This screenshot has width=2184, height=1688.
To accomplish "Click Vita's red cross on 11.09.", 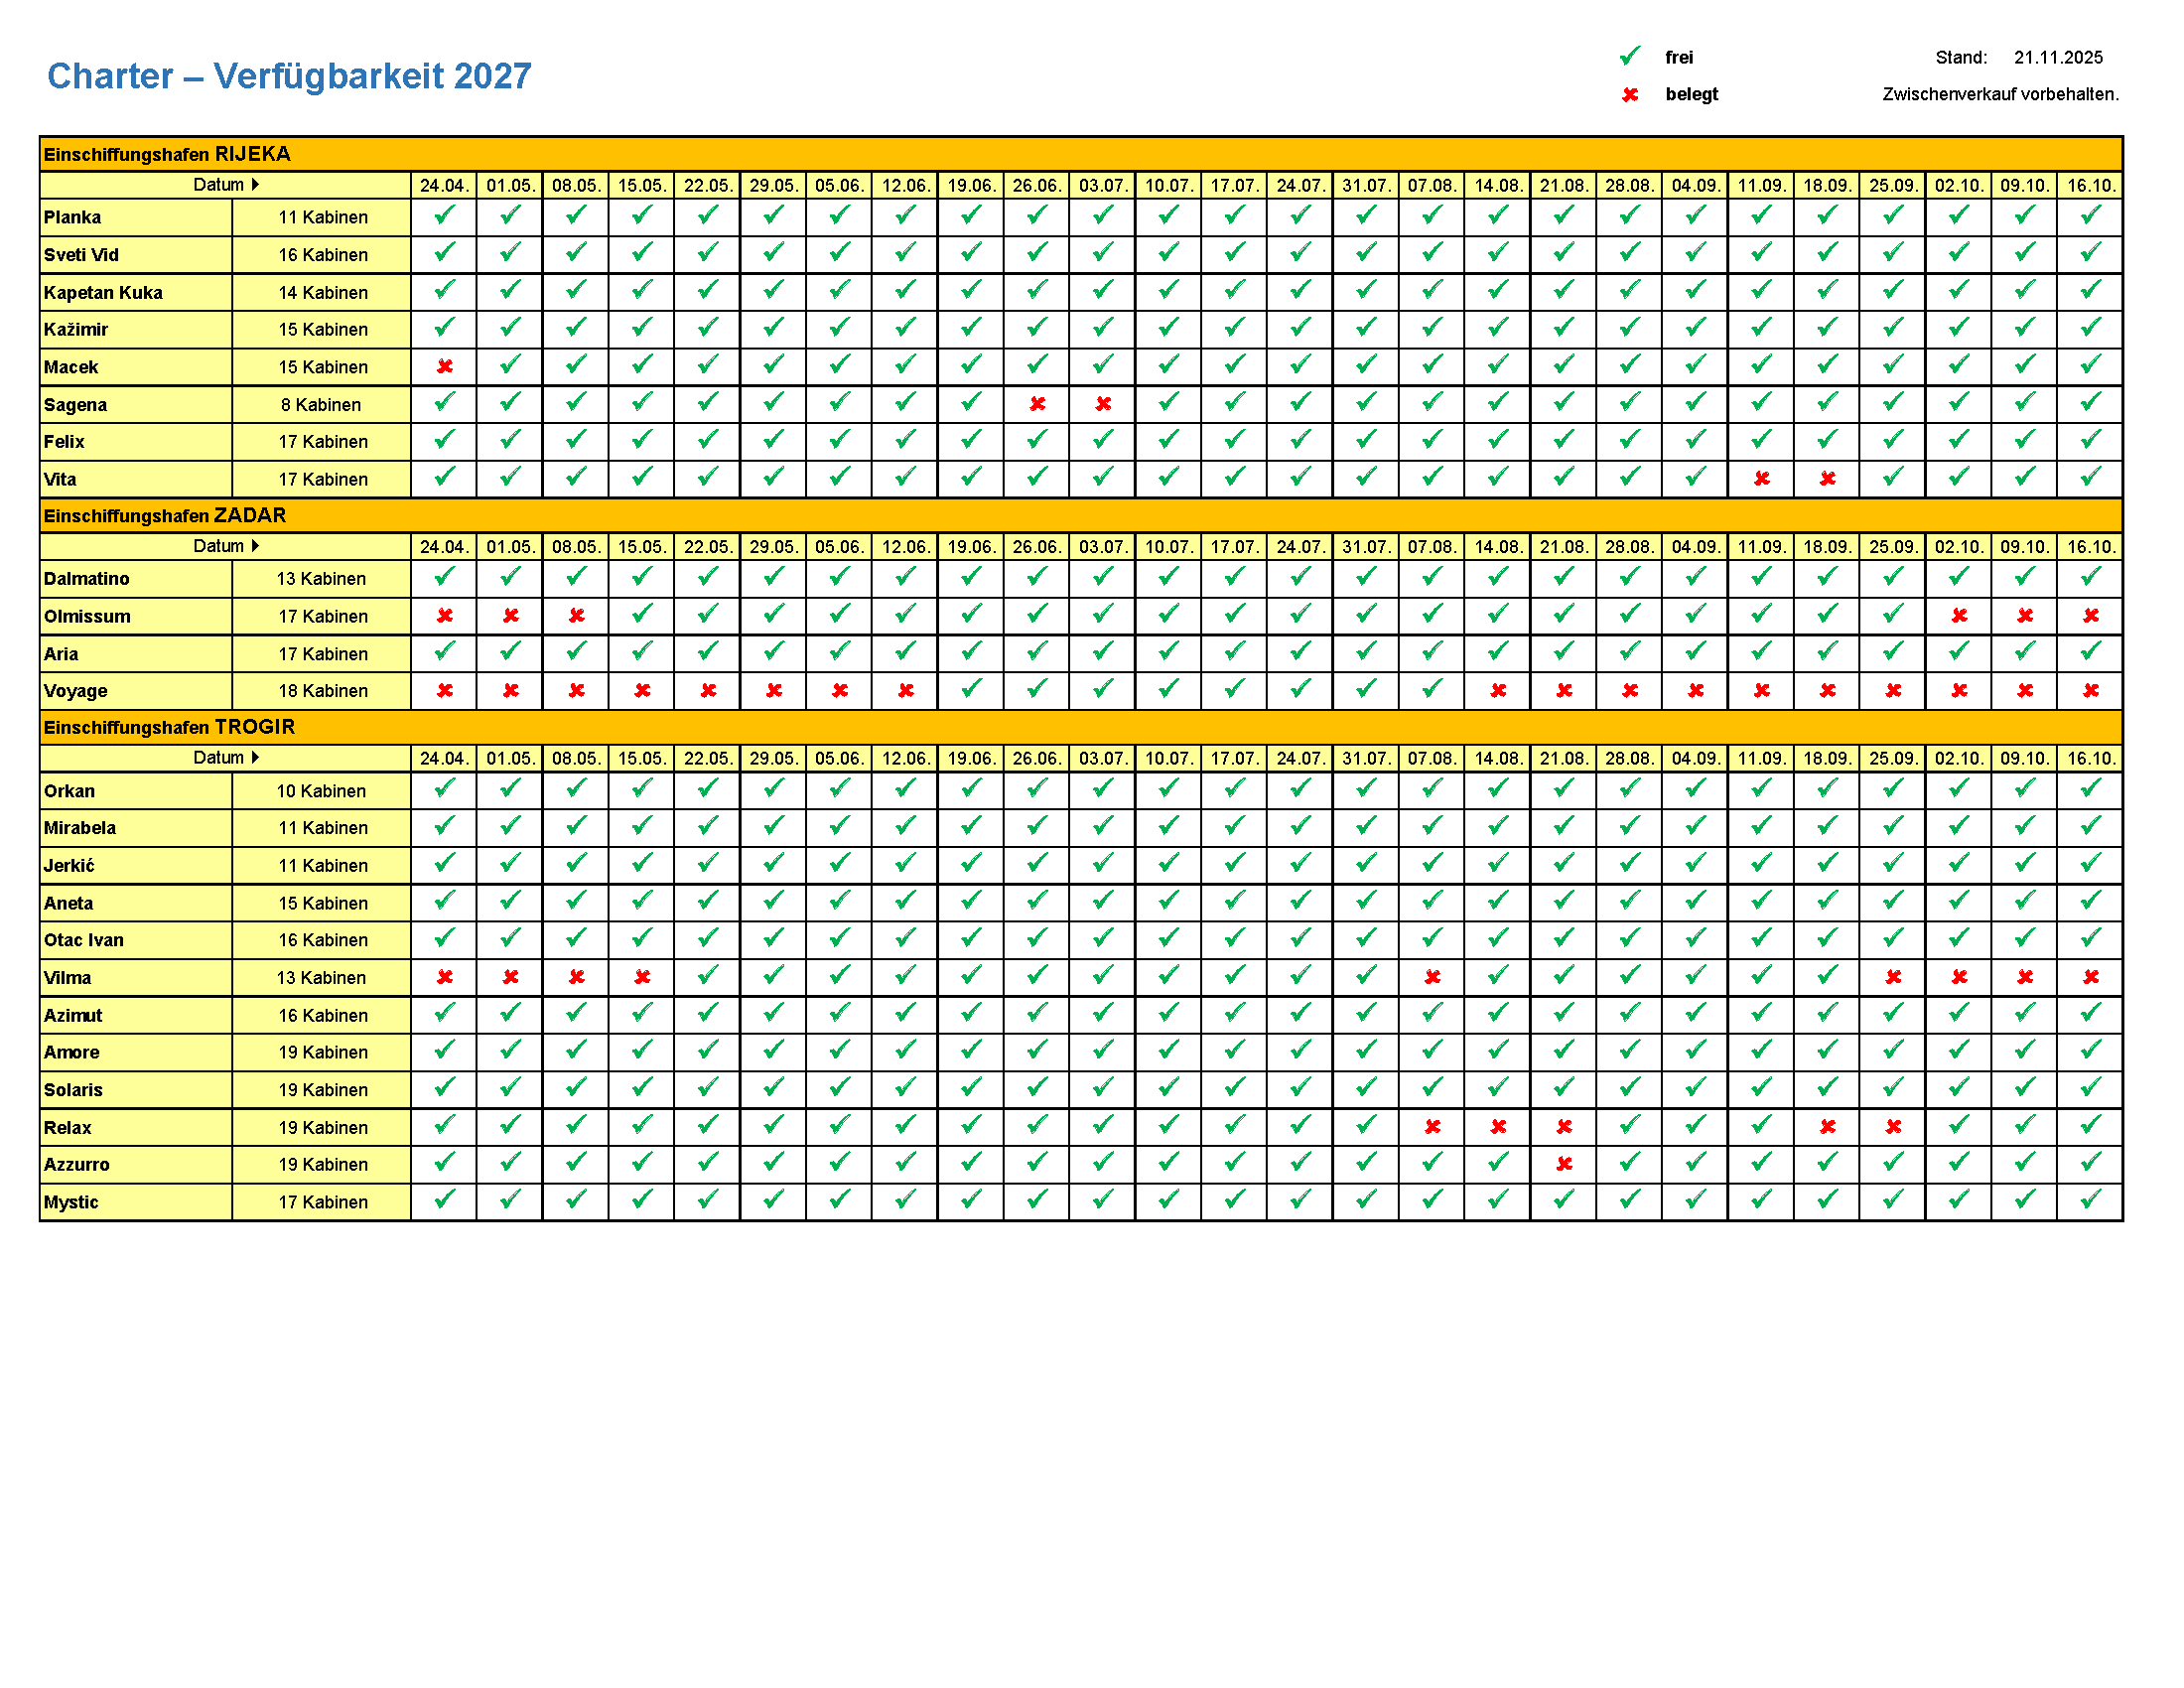I will pyautogui.click(x=1761, y=479).
